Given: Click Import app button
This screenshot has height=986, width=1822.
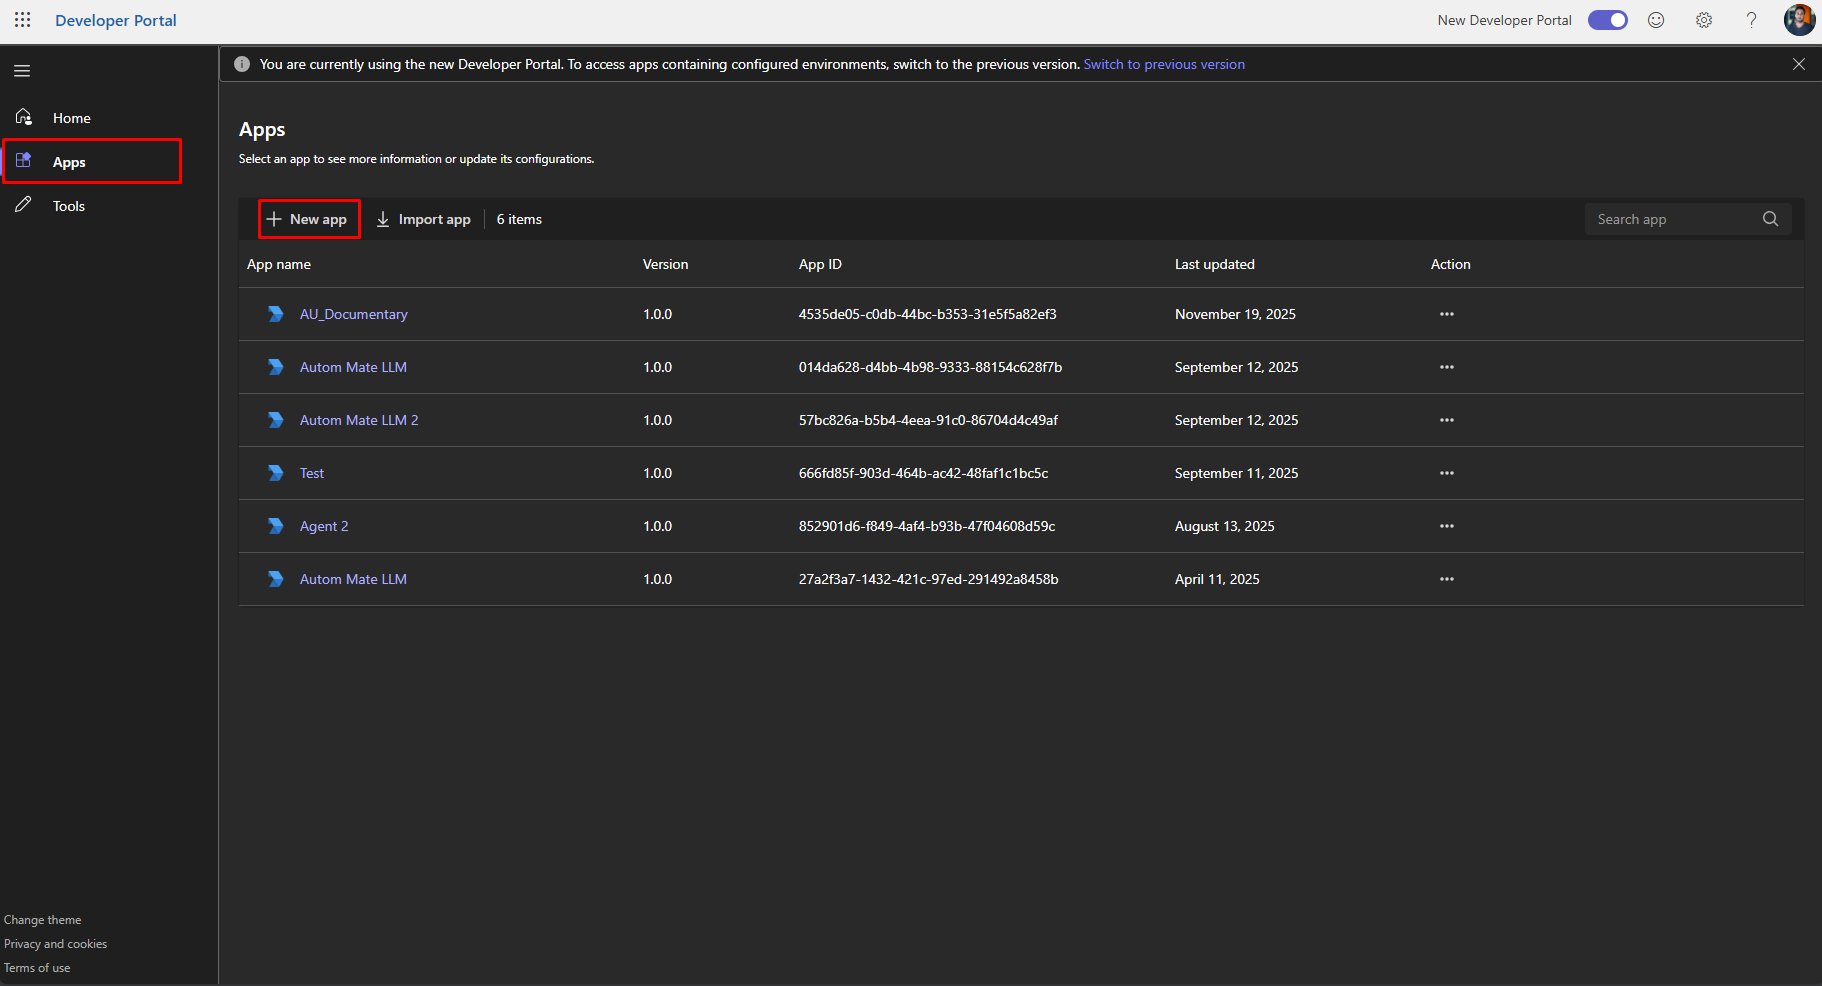Looking at the screenshot, I should pyautogui.click(x=423, y=219).
